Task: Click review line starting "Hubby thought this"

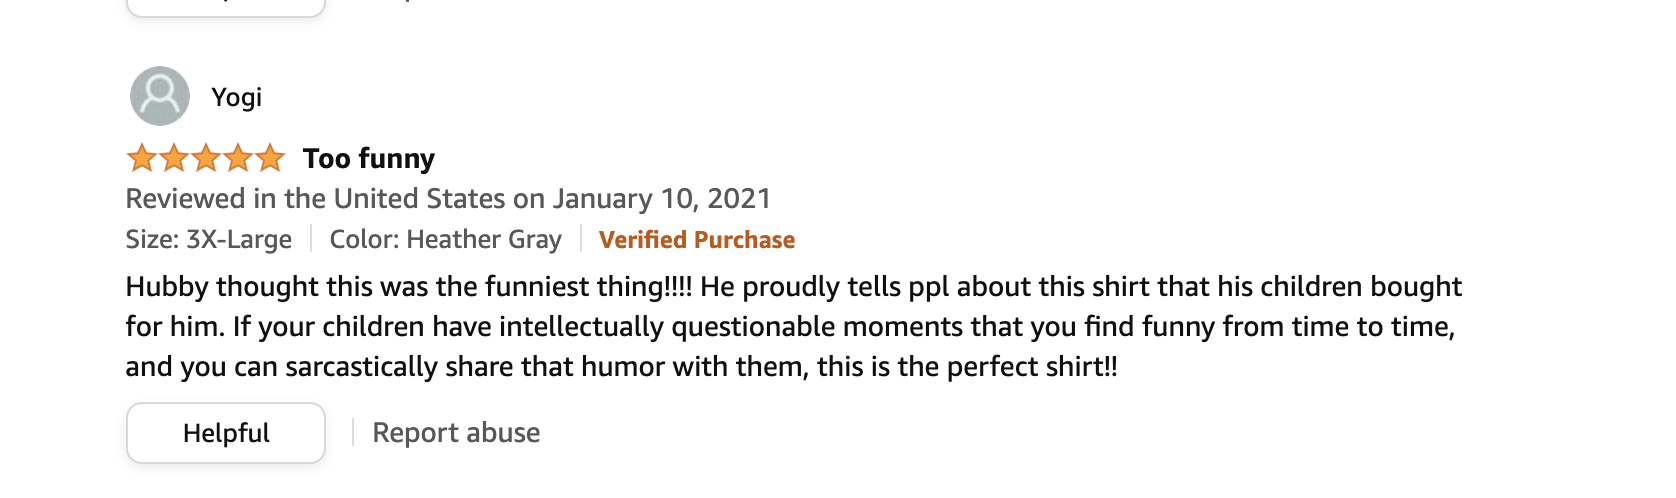Action: 793,287
